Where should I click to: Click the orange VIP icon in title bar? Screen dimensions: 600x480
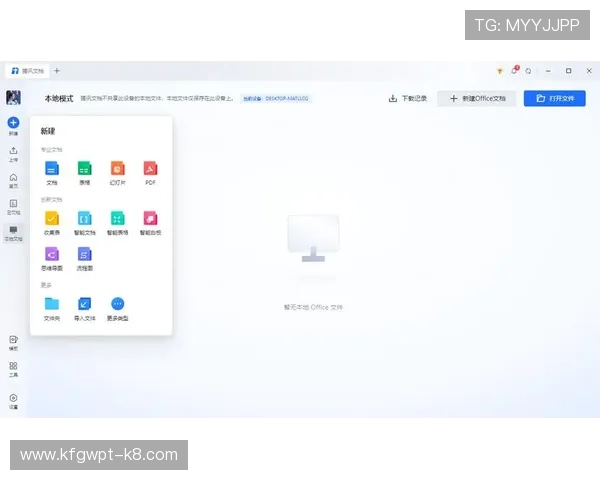click(500, 71)
